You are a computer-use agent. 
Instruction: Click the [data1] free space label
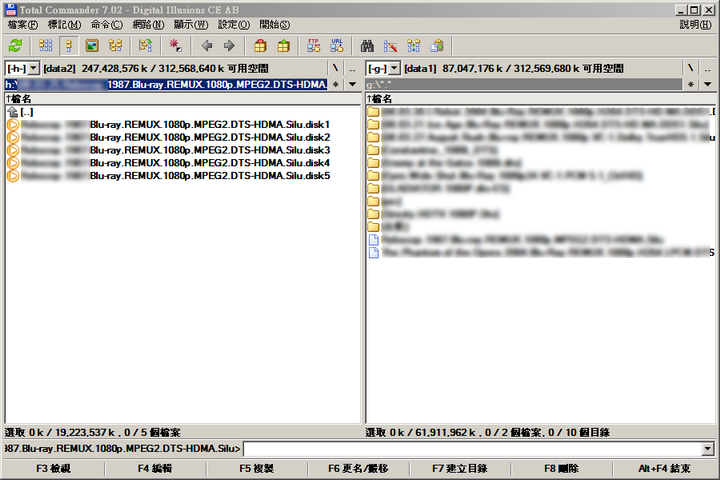[x=514, y=68]
